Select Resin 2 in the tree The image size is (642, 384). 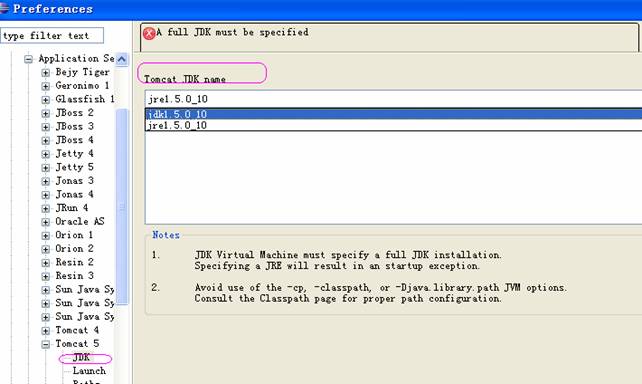pos(74,262)
